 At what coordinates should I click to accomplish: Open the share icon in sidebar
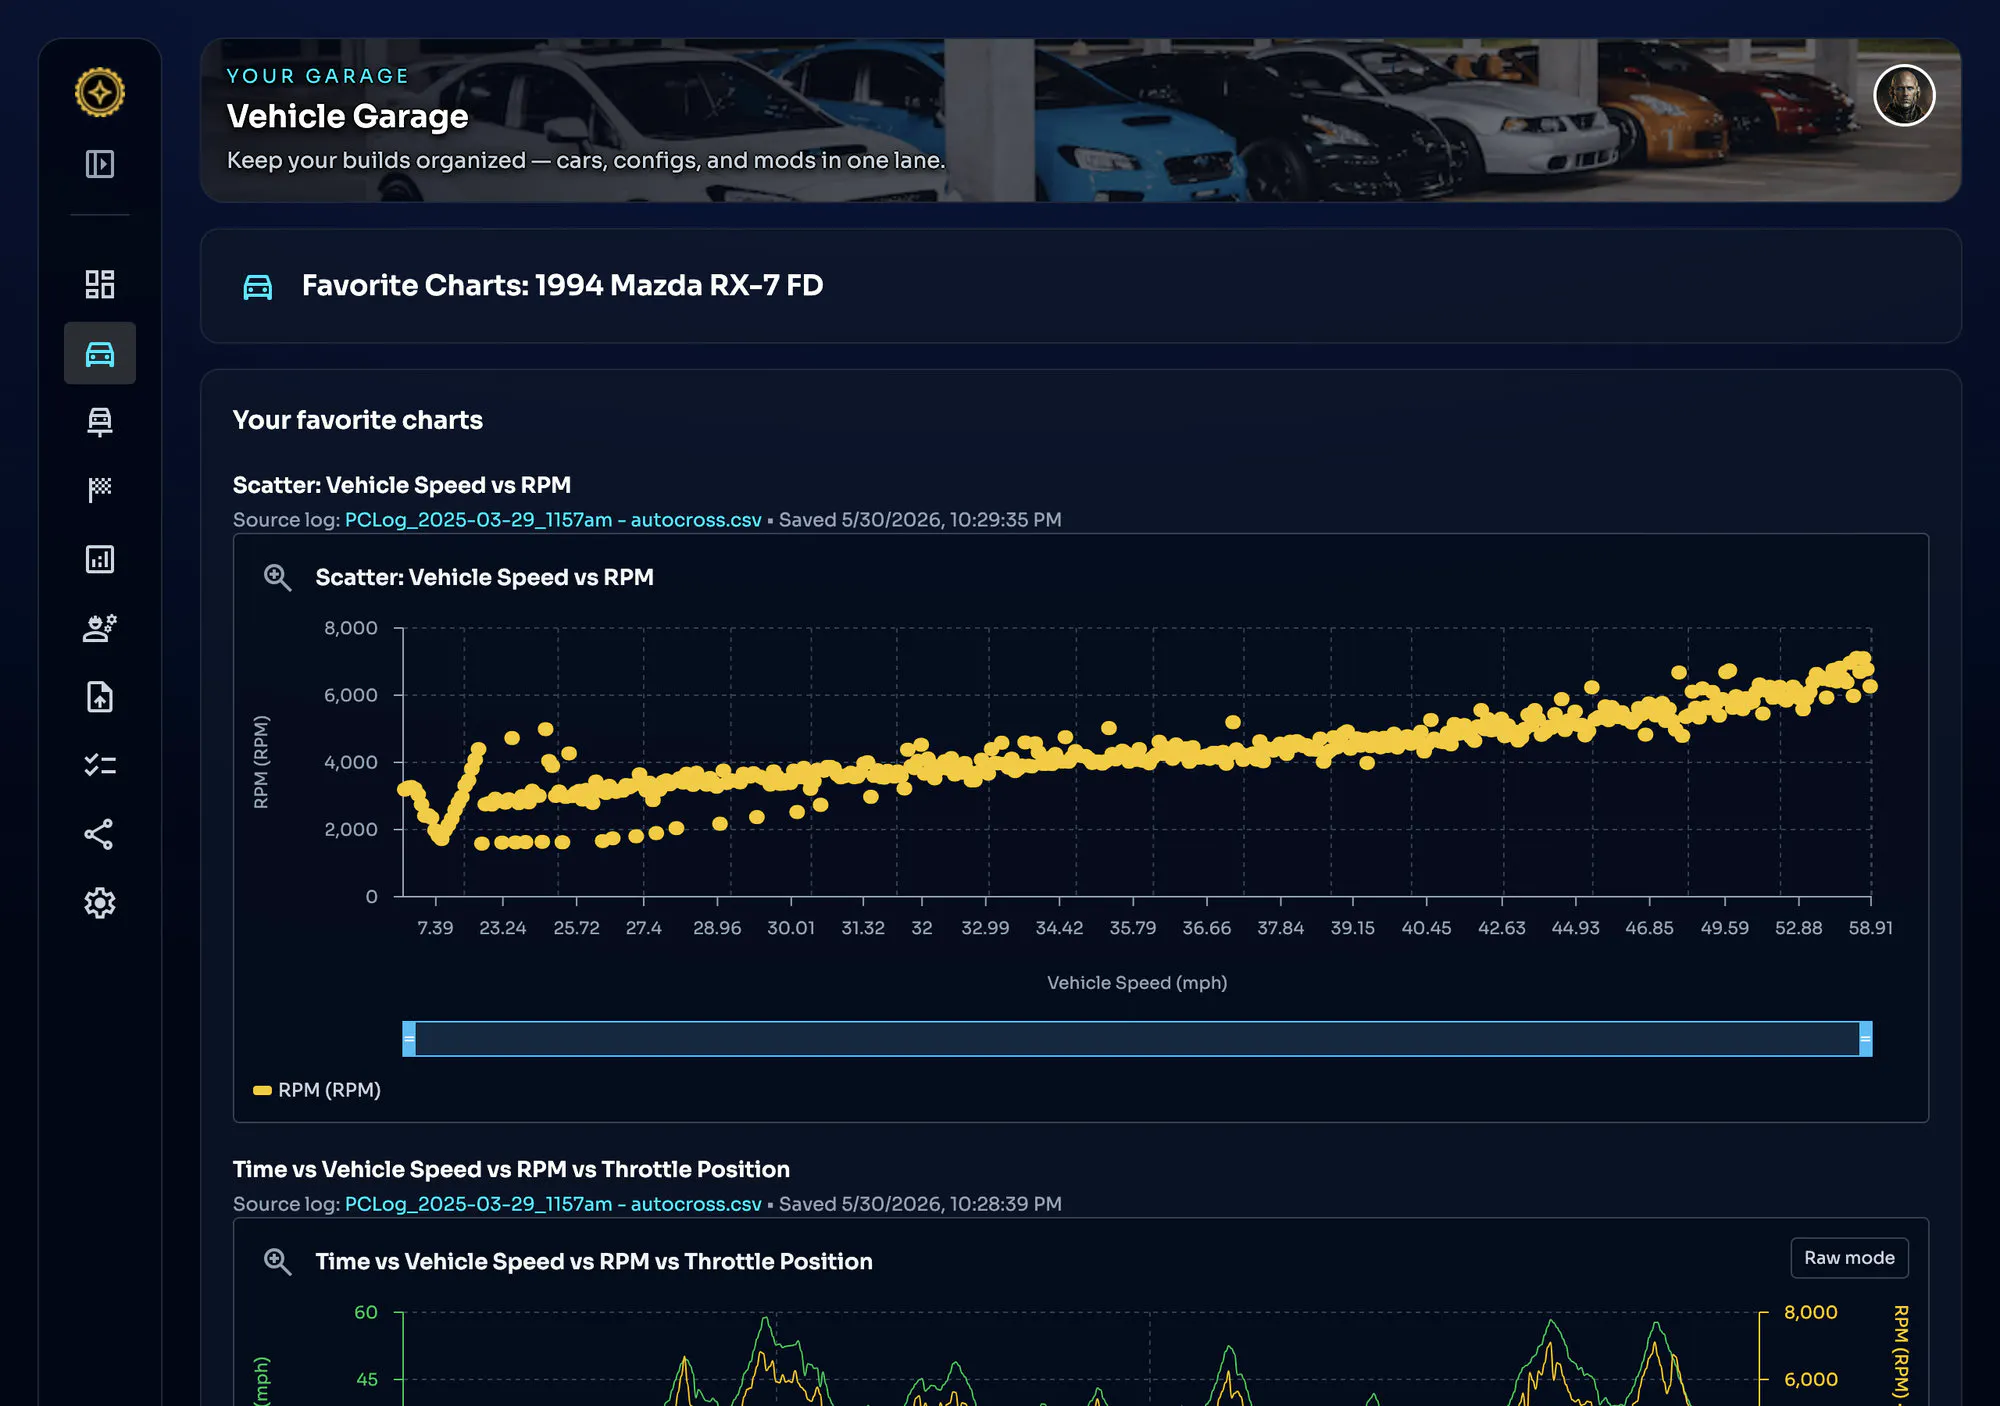[x=100, y=835]
